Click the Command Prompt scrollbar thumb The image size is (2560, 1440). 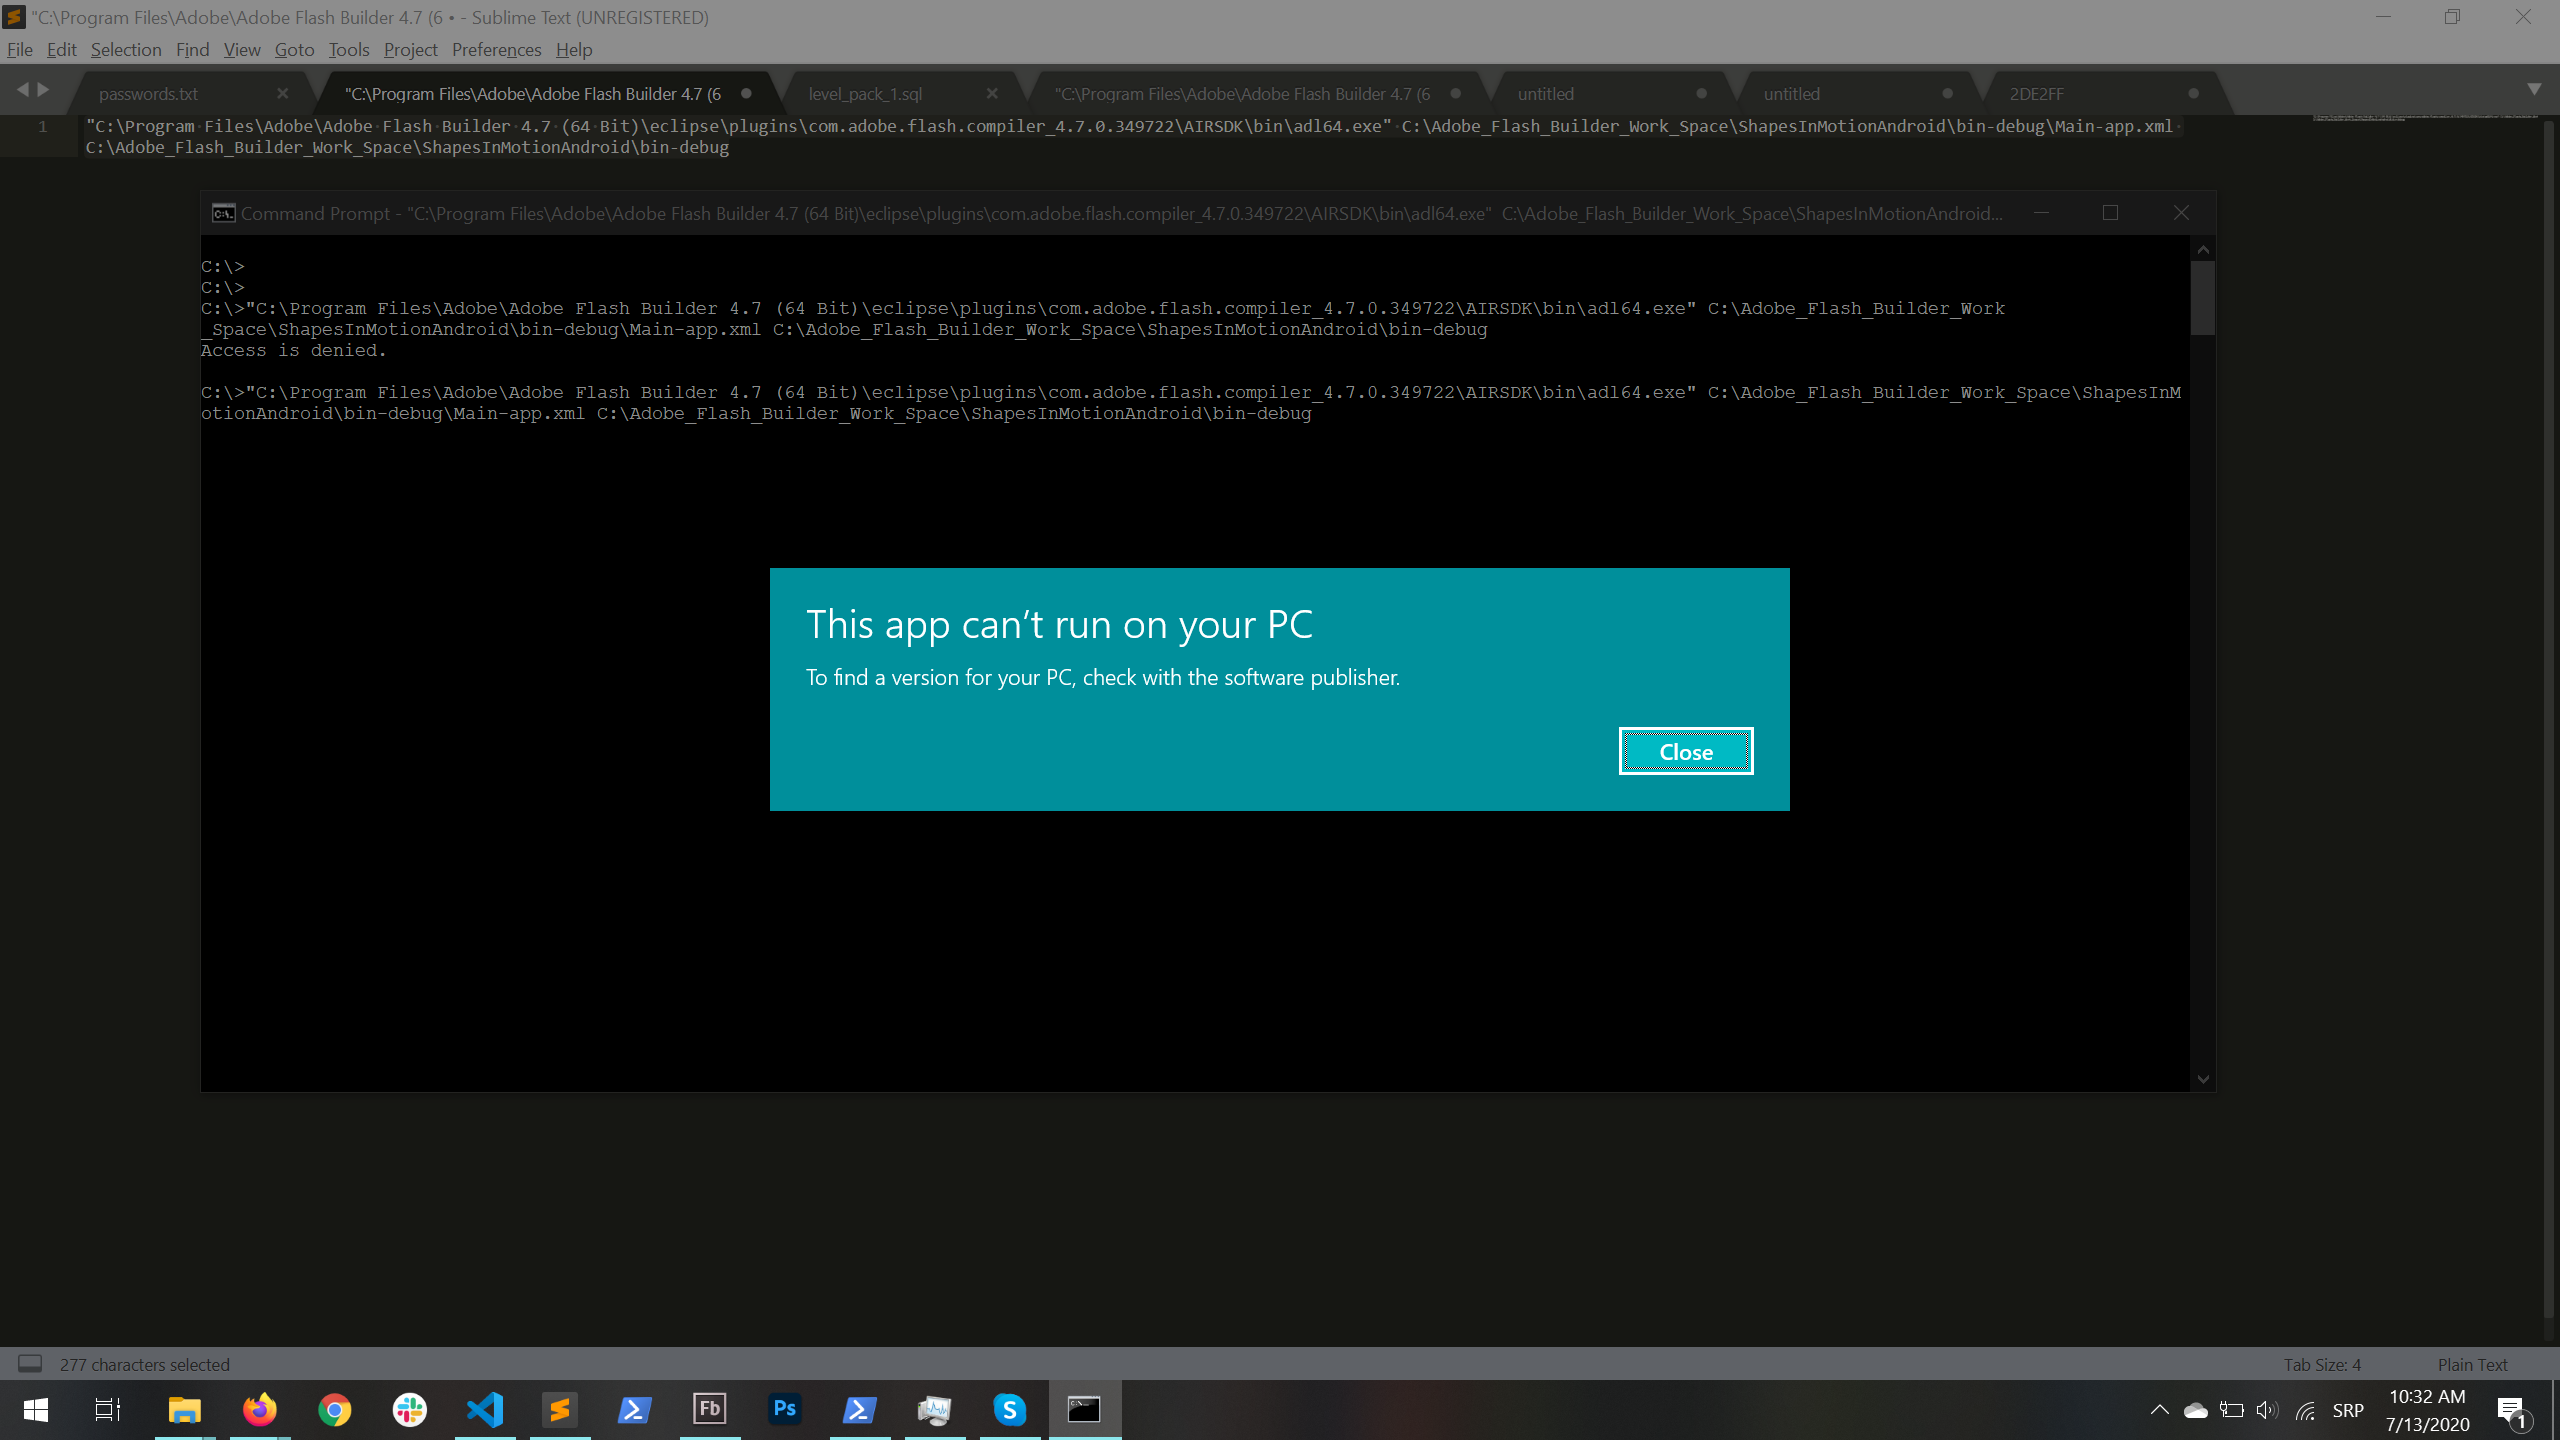coord(2203,297)
